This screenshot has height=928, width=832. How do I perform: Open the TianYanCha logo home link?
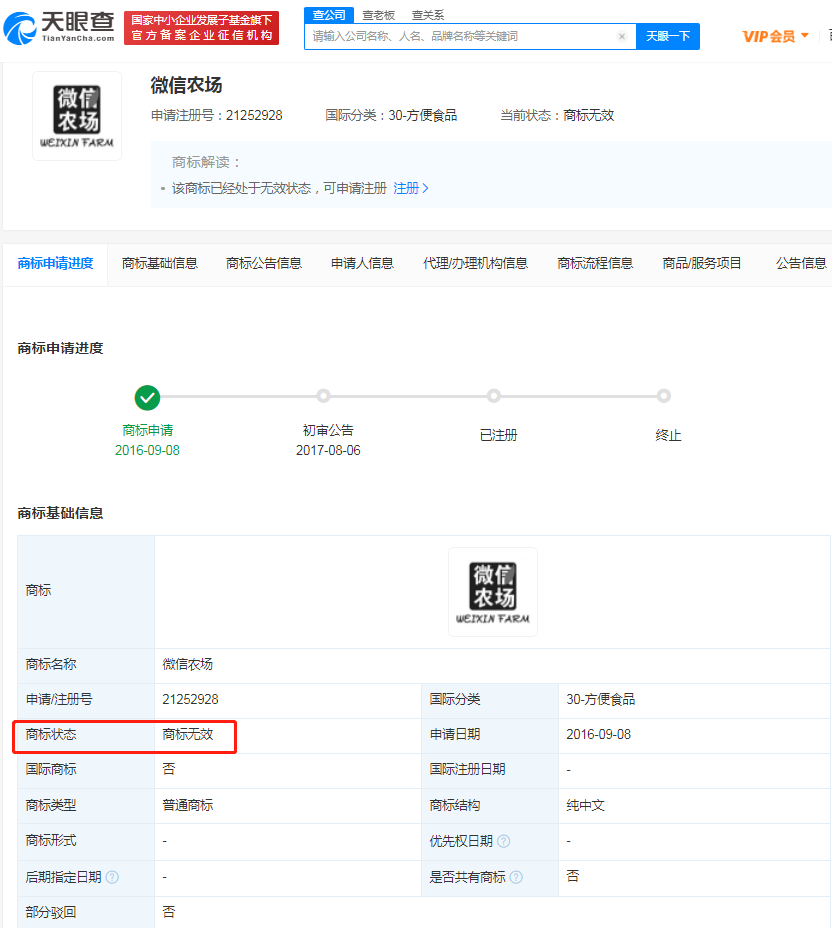(59, 28)
